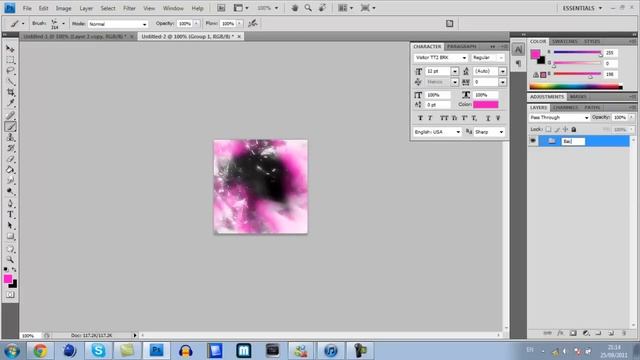Enable airbrush in options bar
Image resolution: width=640 pixels, height=360 pixels.
click(x=253, y=23)
